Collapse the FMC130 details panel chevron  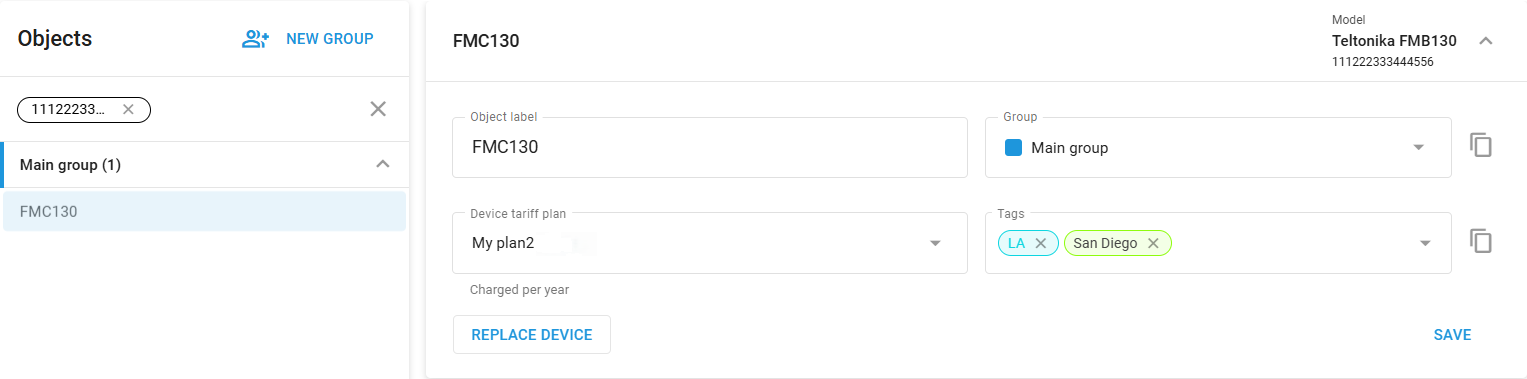tap(1486, 41)
